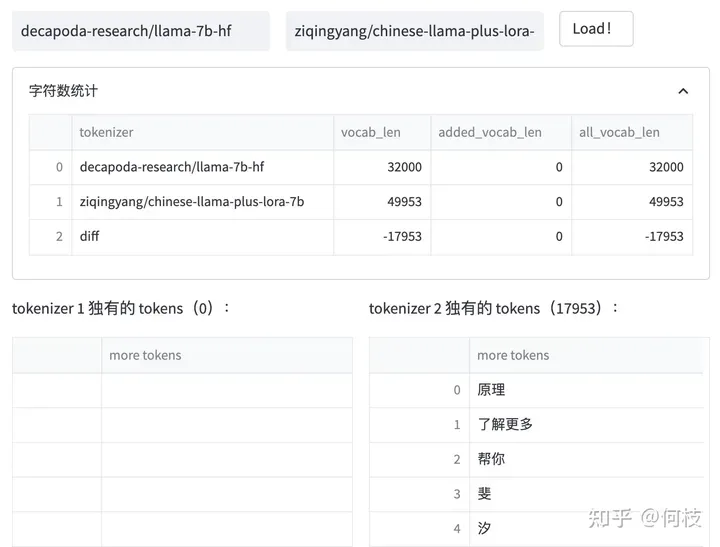
Task: Sort by the added_vocab_len column header
Action: click(x=501, y=132)
